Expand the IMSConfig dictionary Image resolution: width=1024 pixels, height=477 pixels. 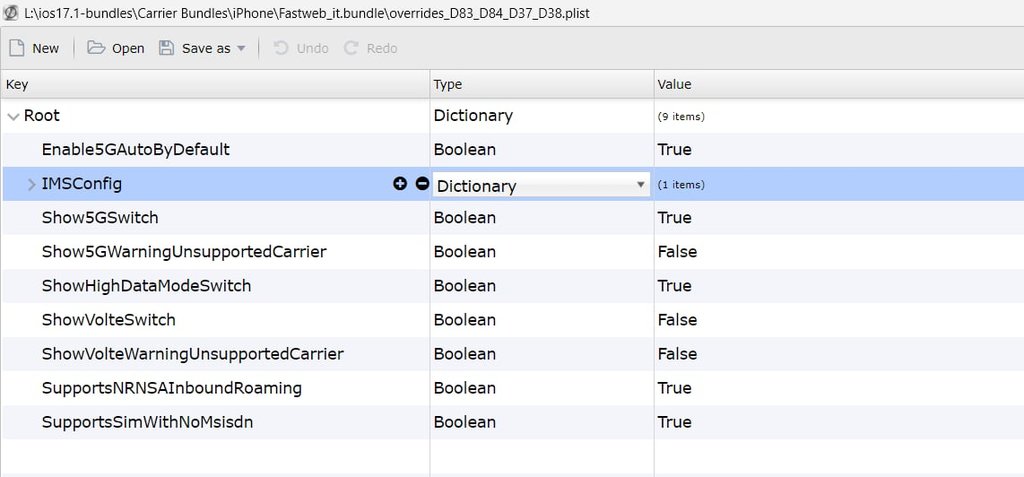[31, 185]
